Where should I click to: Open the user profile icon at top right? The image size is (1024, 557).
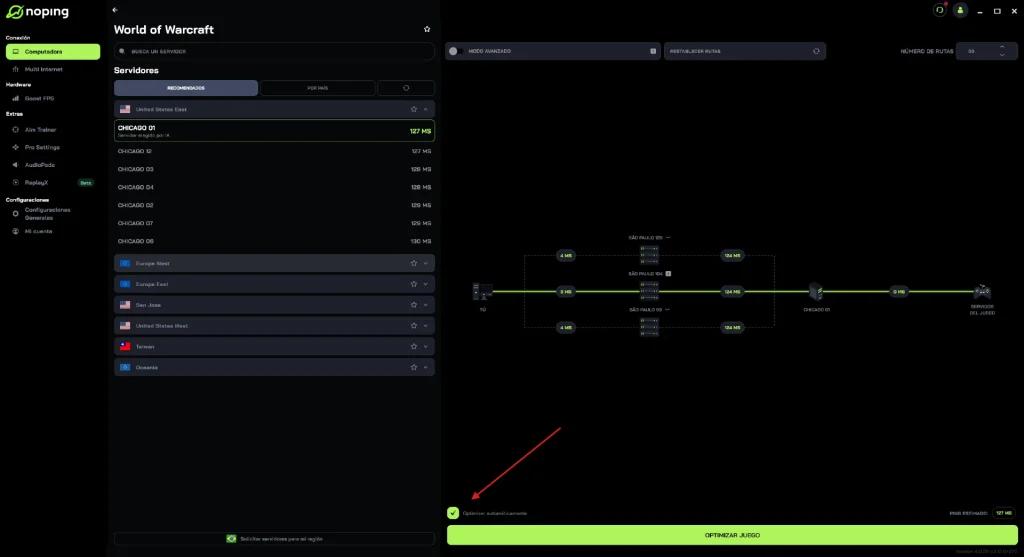(x=960, y=10)
